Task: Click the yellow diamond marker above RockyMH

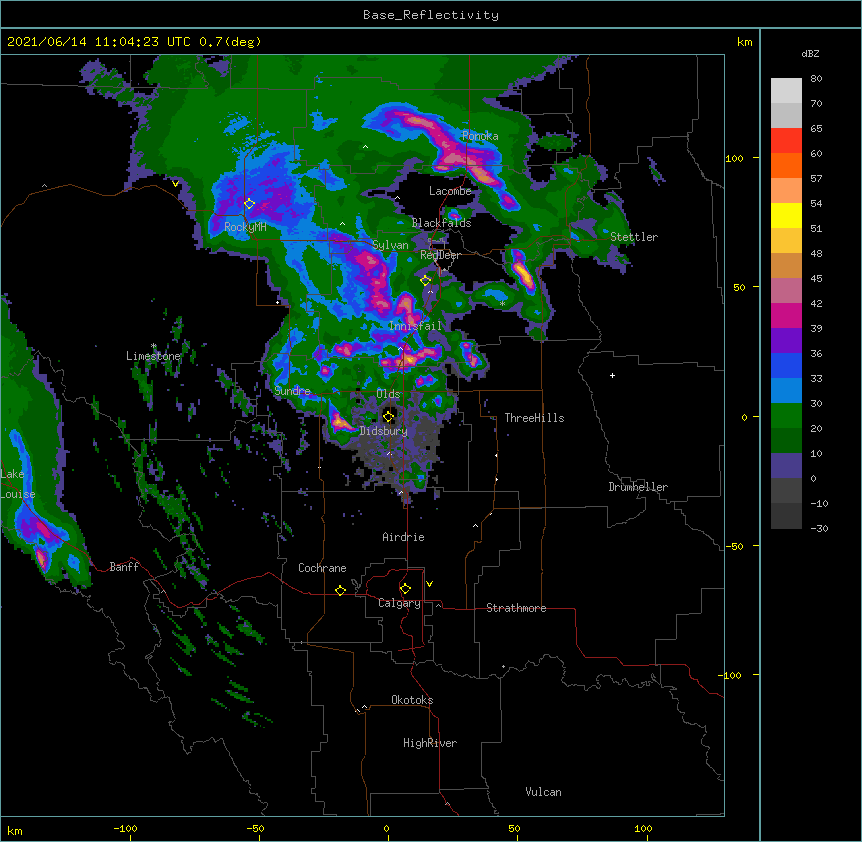Action: click(249, 204)
